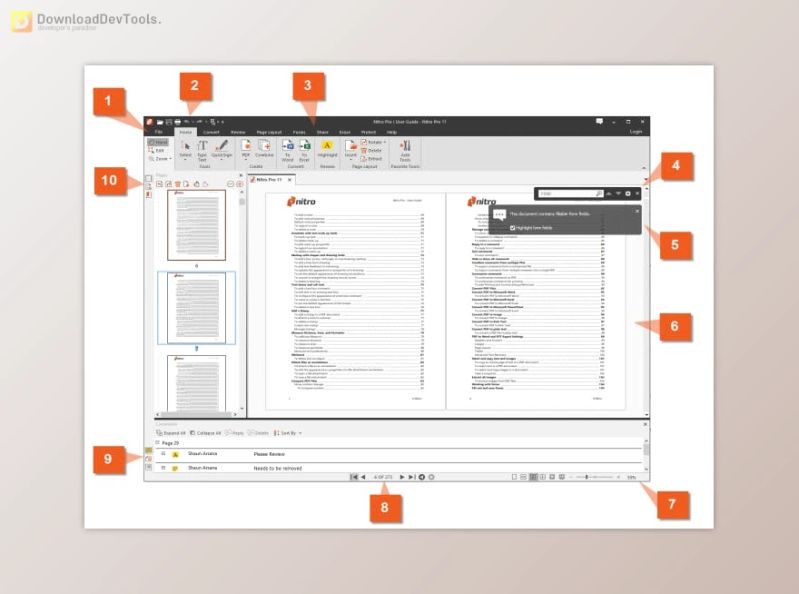Go to the last page
Screen dimensions: 799x594
(x=411, y=477)
